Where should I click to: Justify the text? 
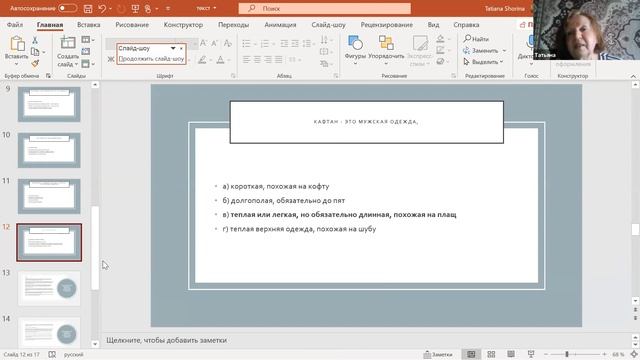click(x=279, y=60)
